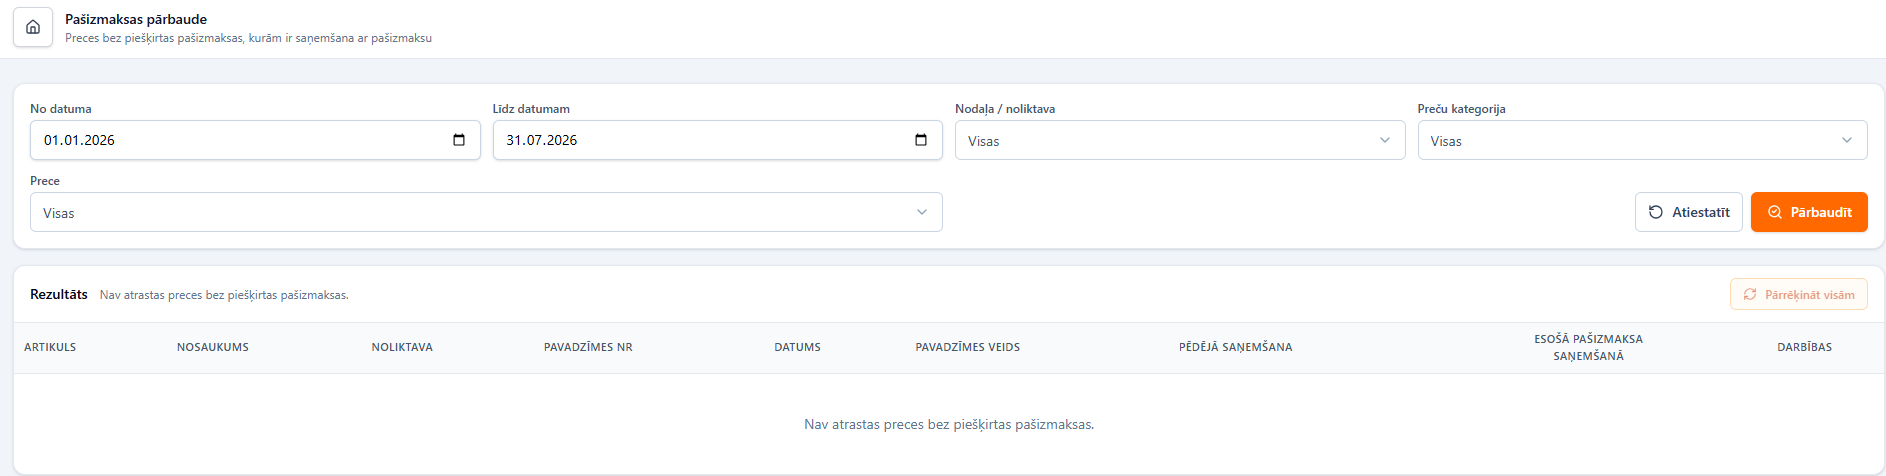Click the No datuma date value 01.01.2026
The height and width of the screenshot is (476, 1886).
[x=79, y=140]
